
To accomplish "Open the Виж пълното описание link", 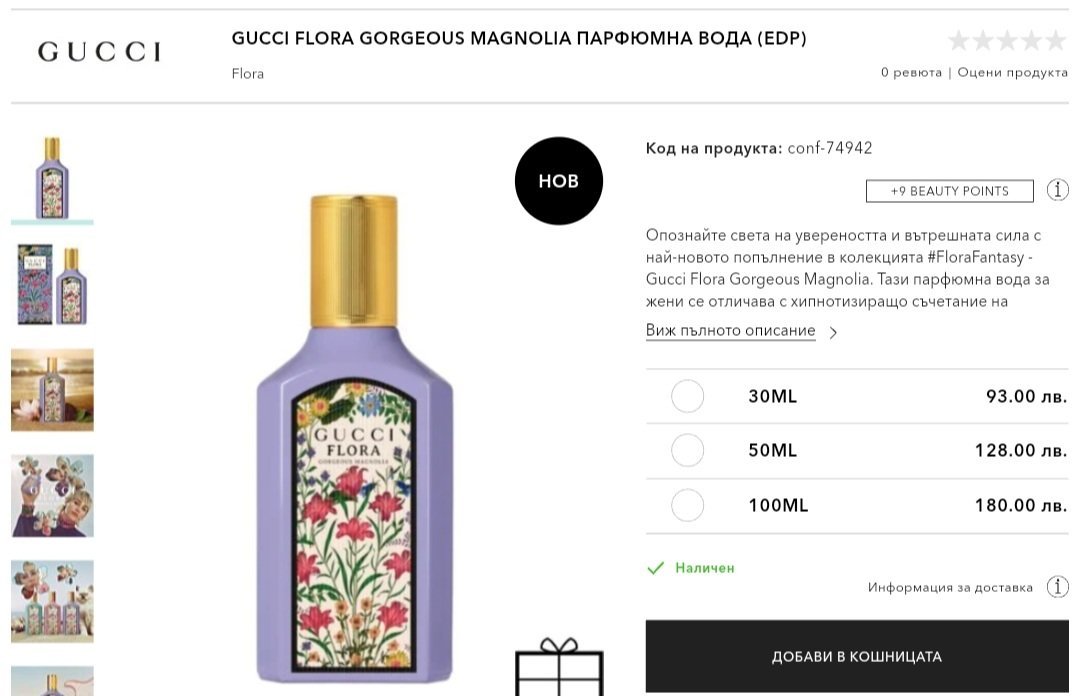I will click(730, 331).
